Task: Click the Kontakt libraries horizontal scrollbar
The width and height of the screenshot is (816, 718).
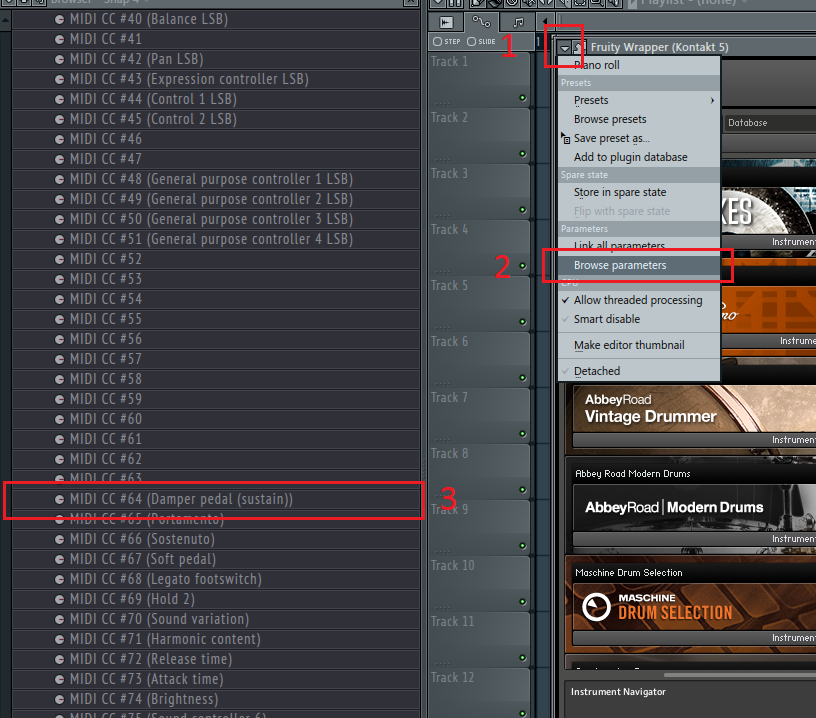Action: click(x=740, y=675)
